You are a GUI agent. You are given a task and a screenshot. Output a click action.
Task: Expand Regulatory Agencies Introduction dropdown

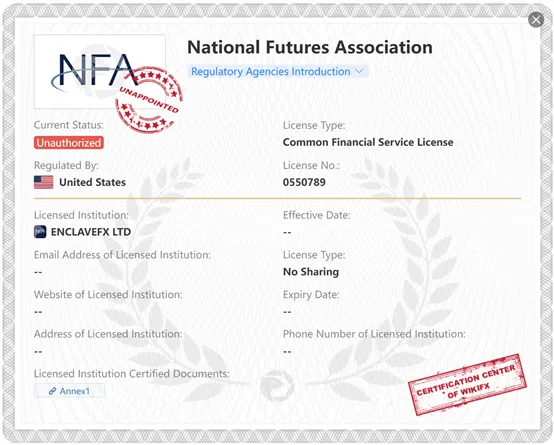(278, 71)
